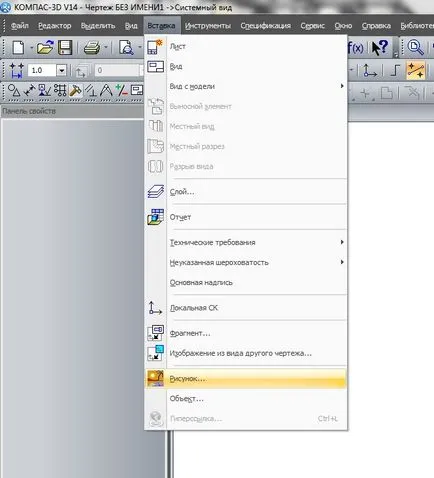Open print preview via the magnifier page icon
434x478 pixels.
coord(126,48)
